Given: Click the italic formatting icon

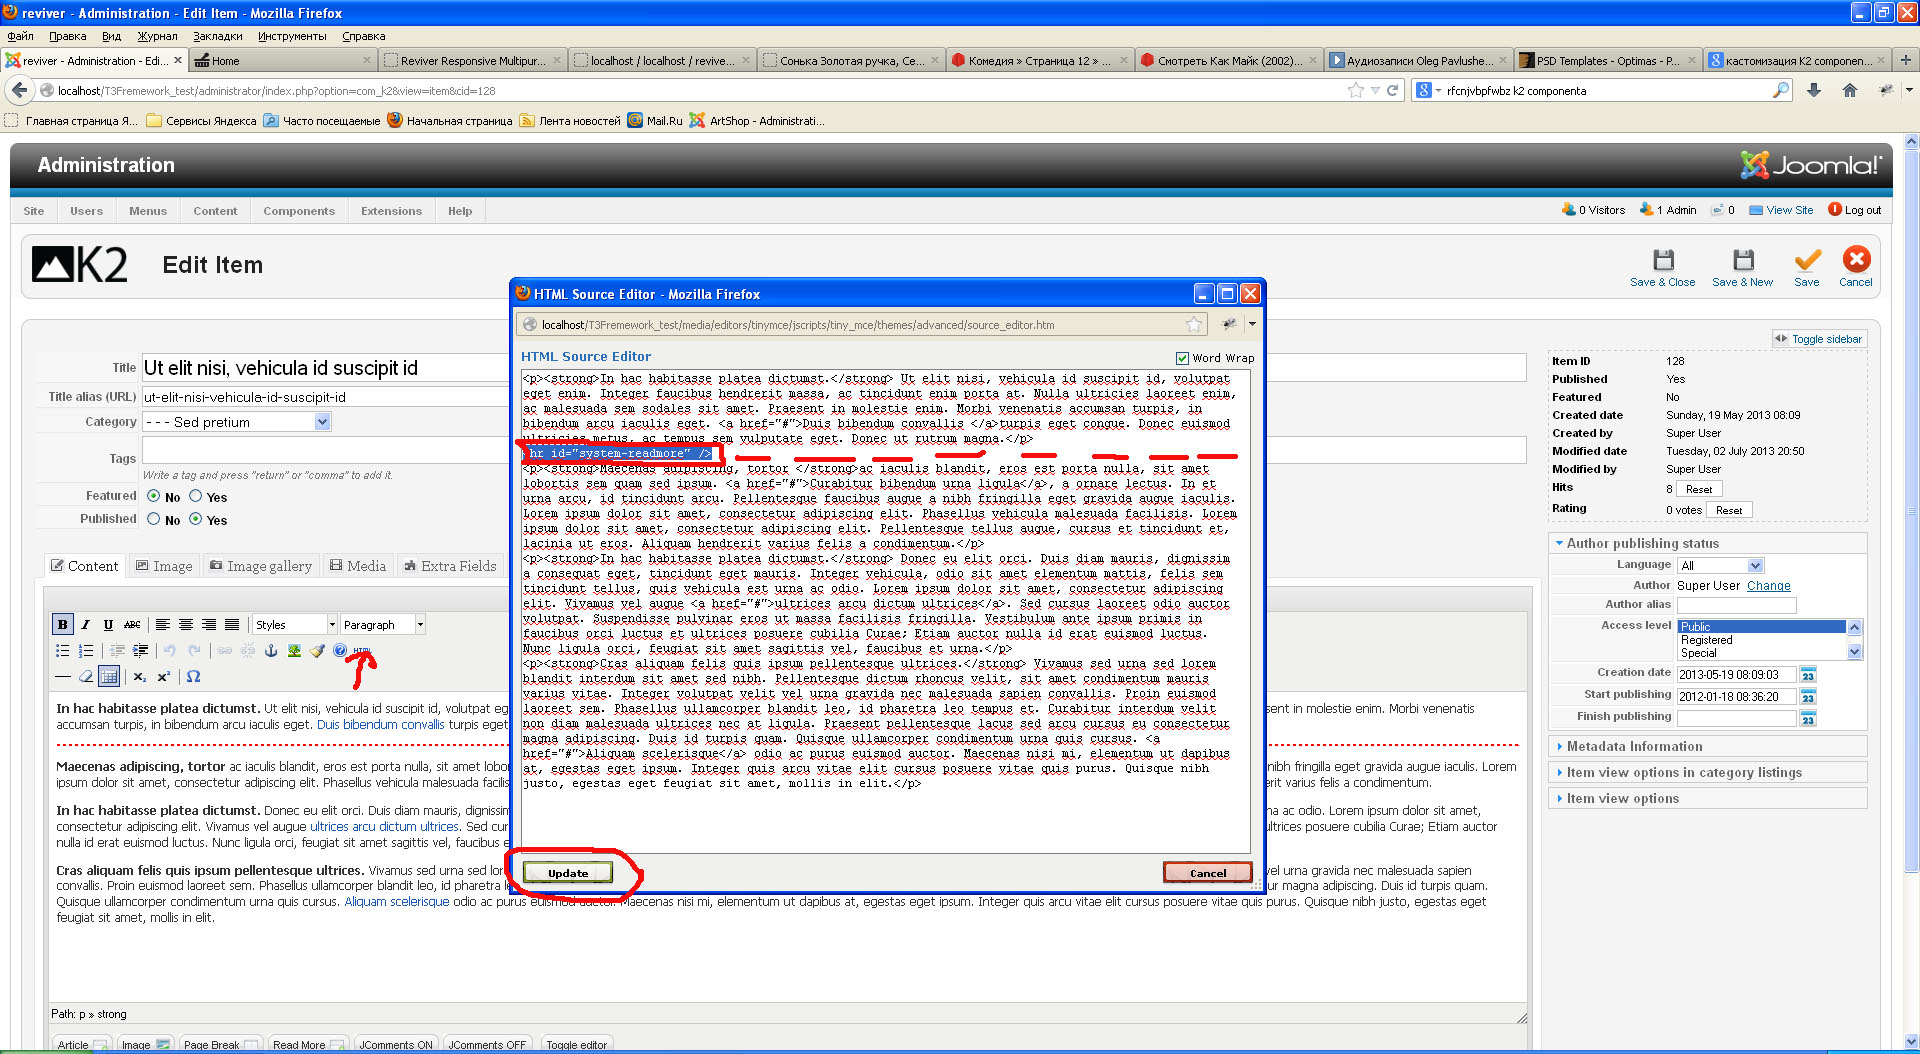Looking at the screenshot, I should (x=86, y=625).
